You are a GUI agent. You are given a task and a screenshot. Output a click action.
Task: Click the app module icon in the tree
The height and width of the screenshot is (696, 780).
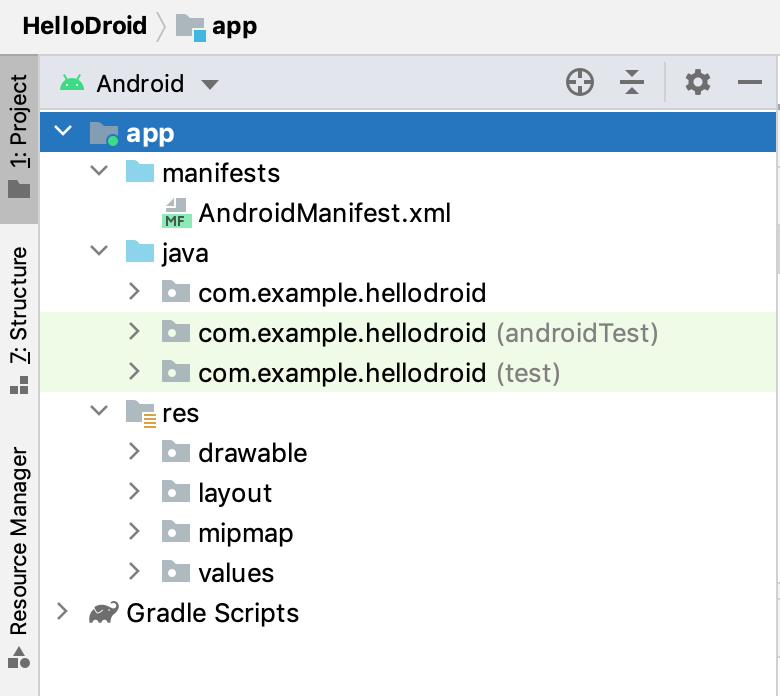click(x=104, y=133)
